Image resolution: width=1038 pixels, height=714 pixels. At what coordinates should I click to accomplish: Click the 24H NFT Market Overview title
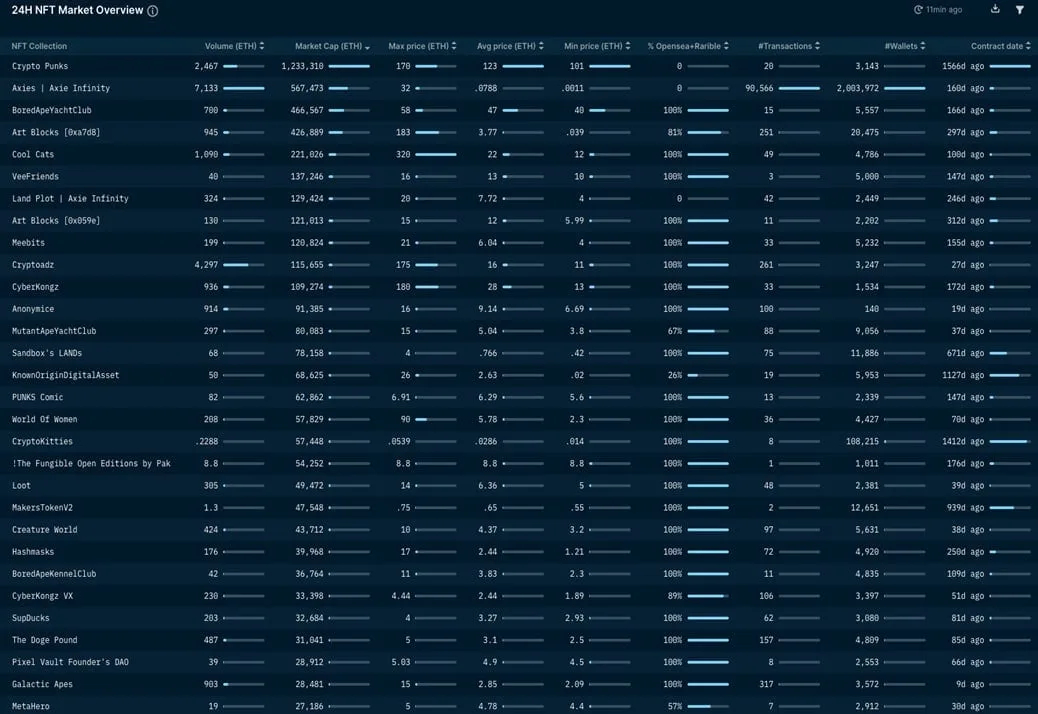(x=77, y=10)
